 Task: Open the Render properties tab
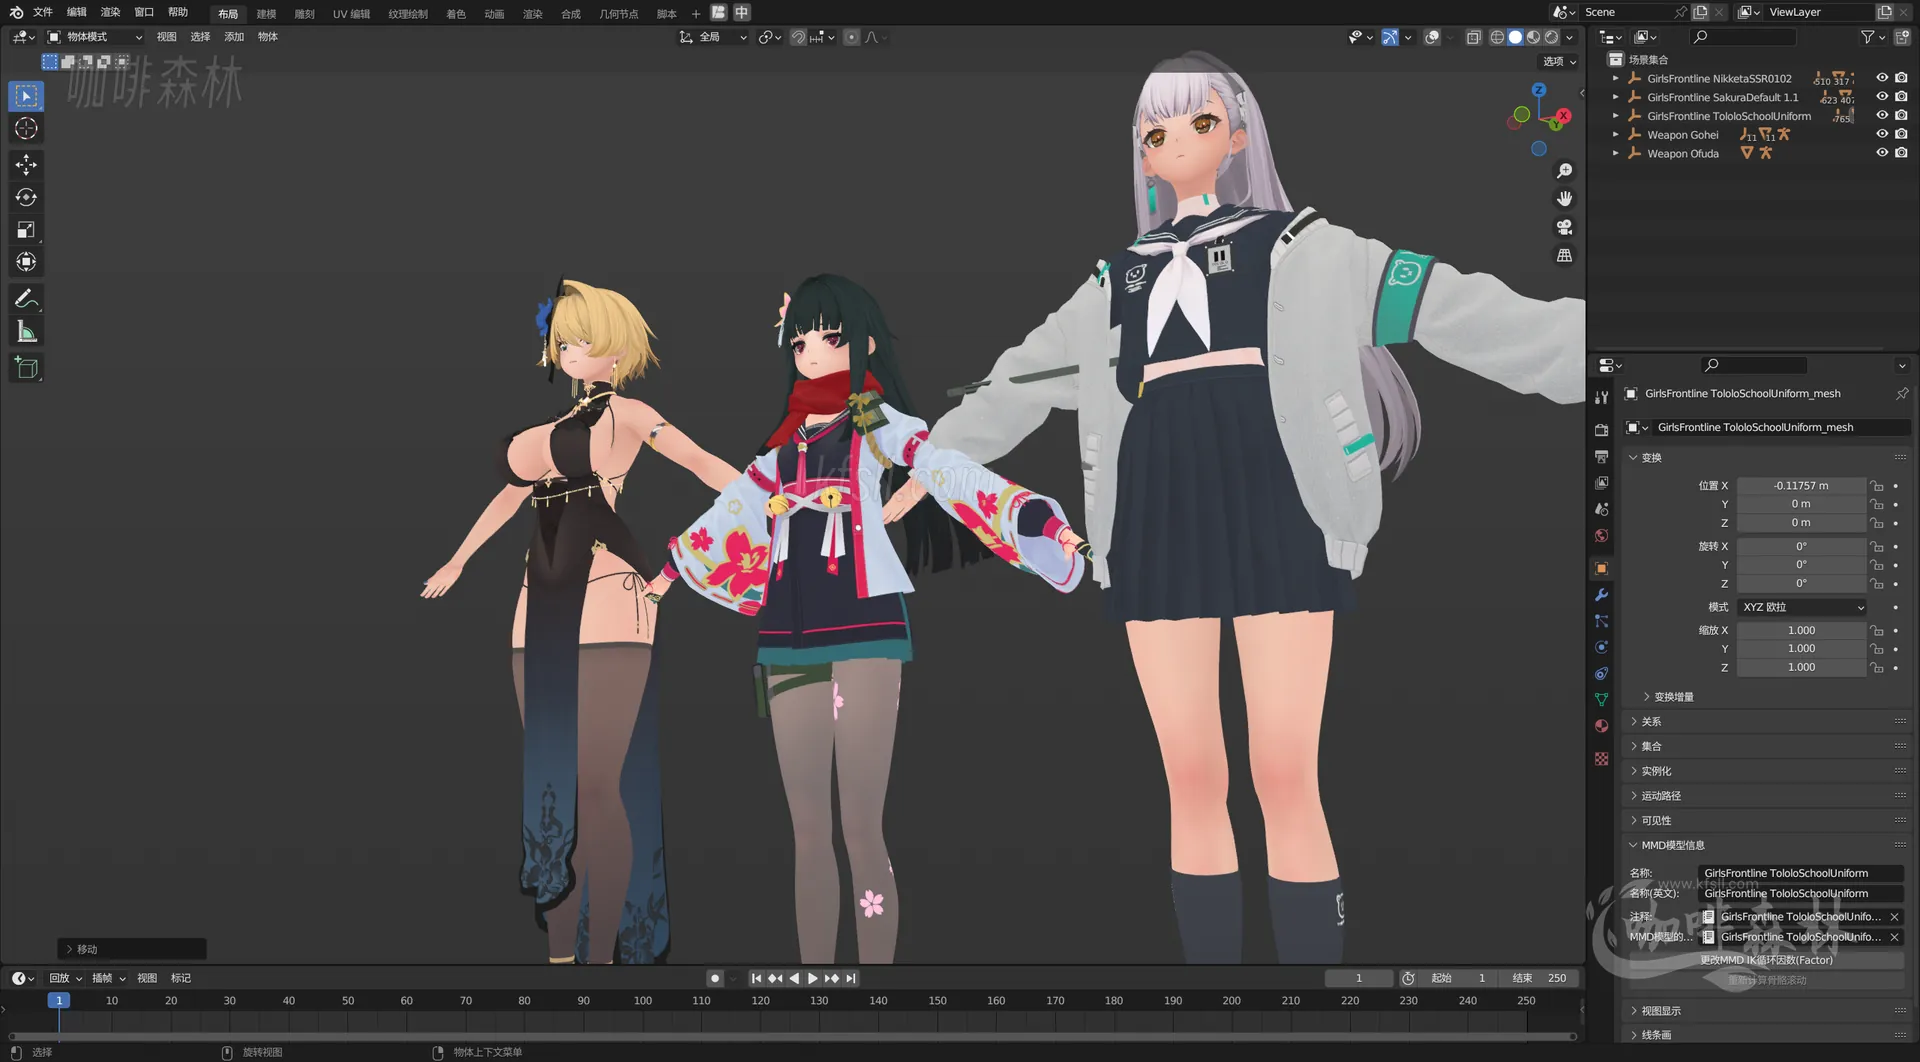tap(1601, 430)
